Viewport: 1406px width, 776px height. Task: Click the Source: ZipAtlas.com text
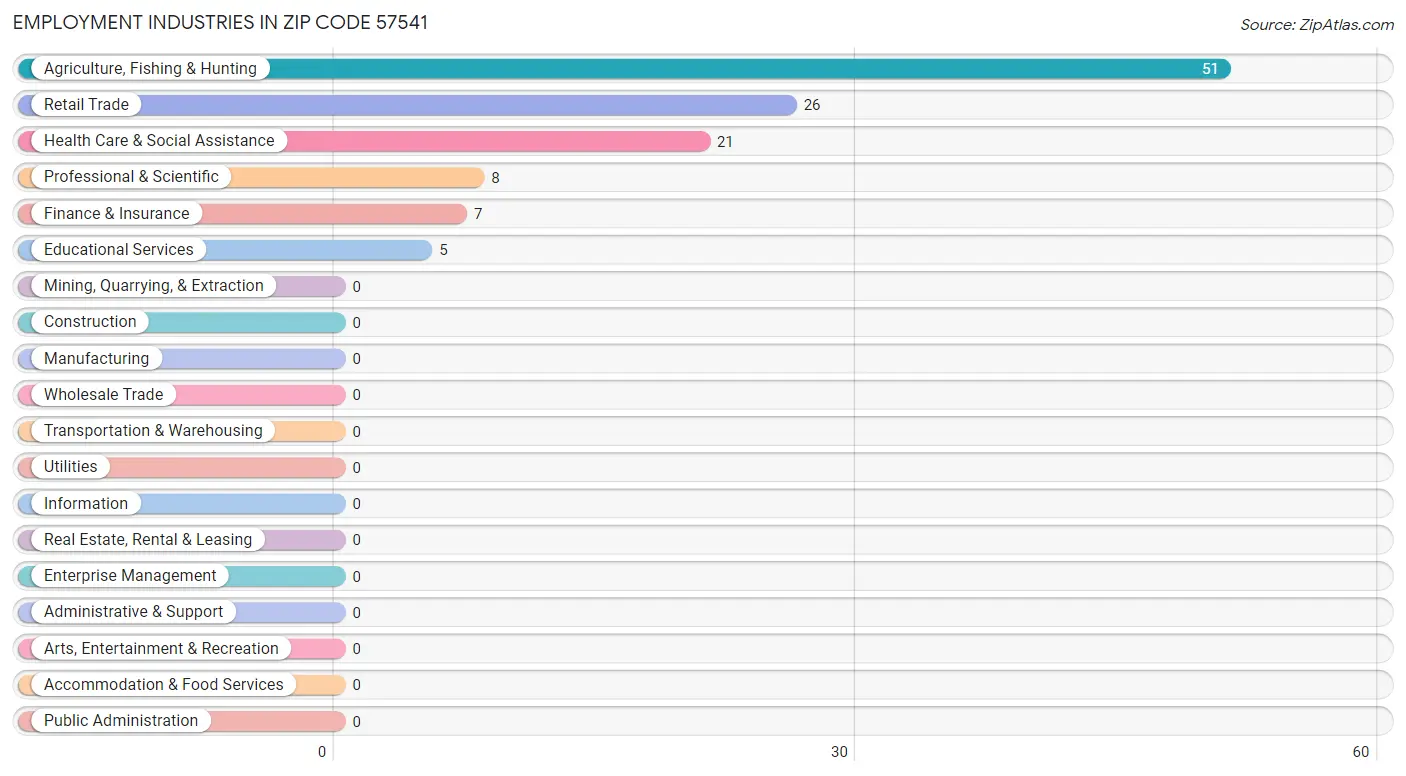(x=1317, y=25)
